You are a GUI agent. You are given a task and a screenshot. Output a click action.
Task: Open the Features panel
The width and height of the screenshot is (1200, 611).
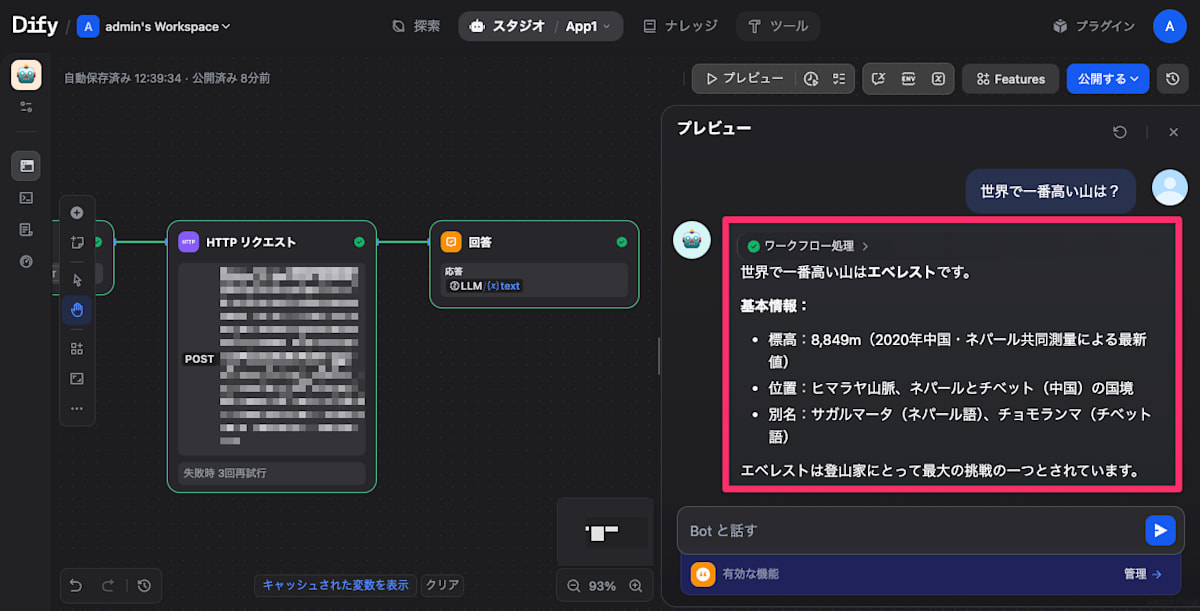tap(1010, 79)
